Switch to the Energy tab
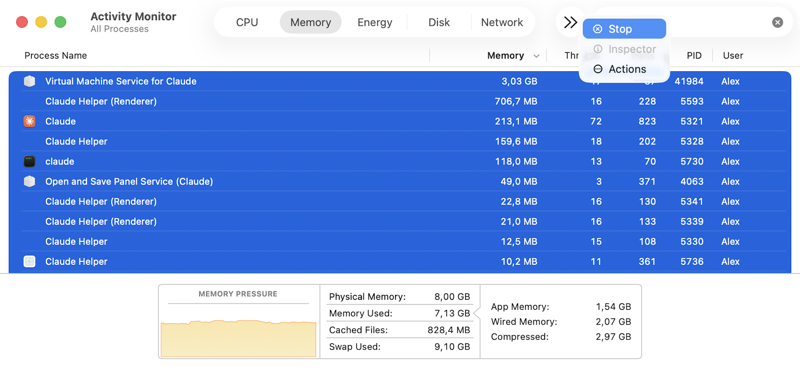Viewport: 800px width, 371px height. 374,22
